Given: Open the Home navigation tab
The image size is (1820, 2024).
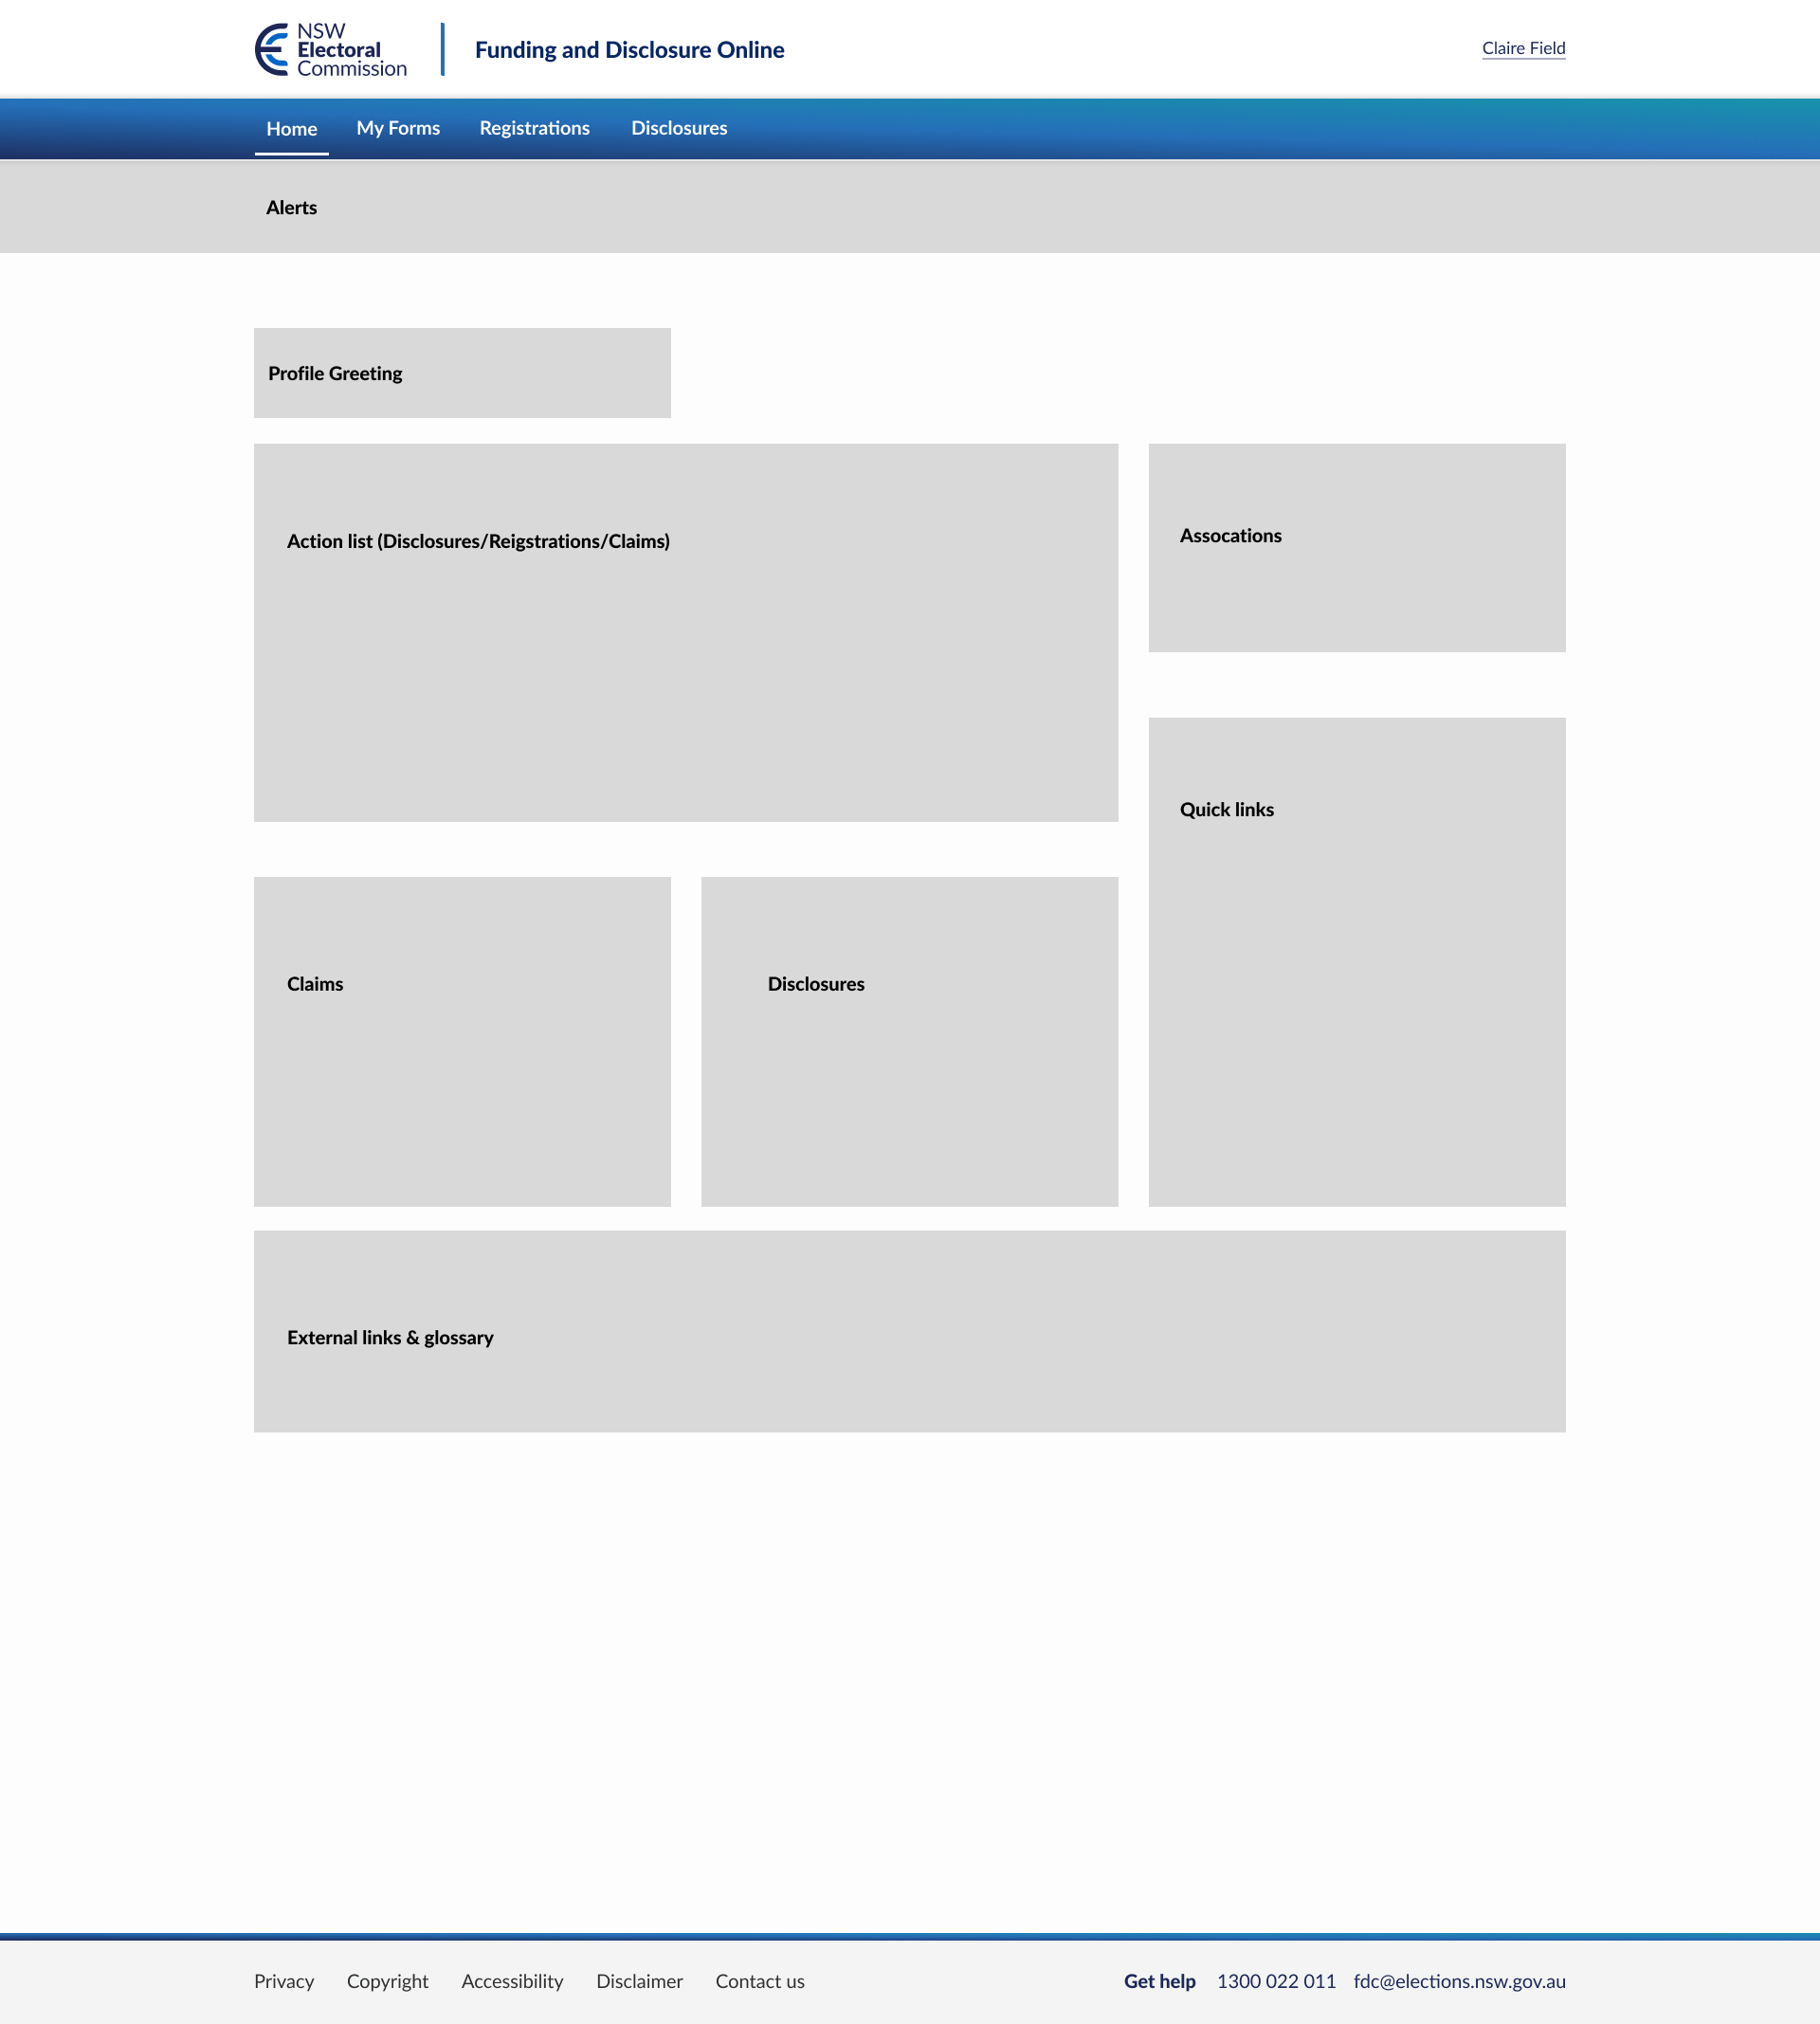Looking at the screenshot, I should click(292, 128).
